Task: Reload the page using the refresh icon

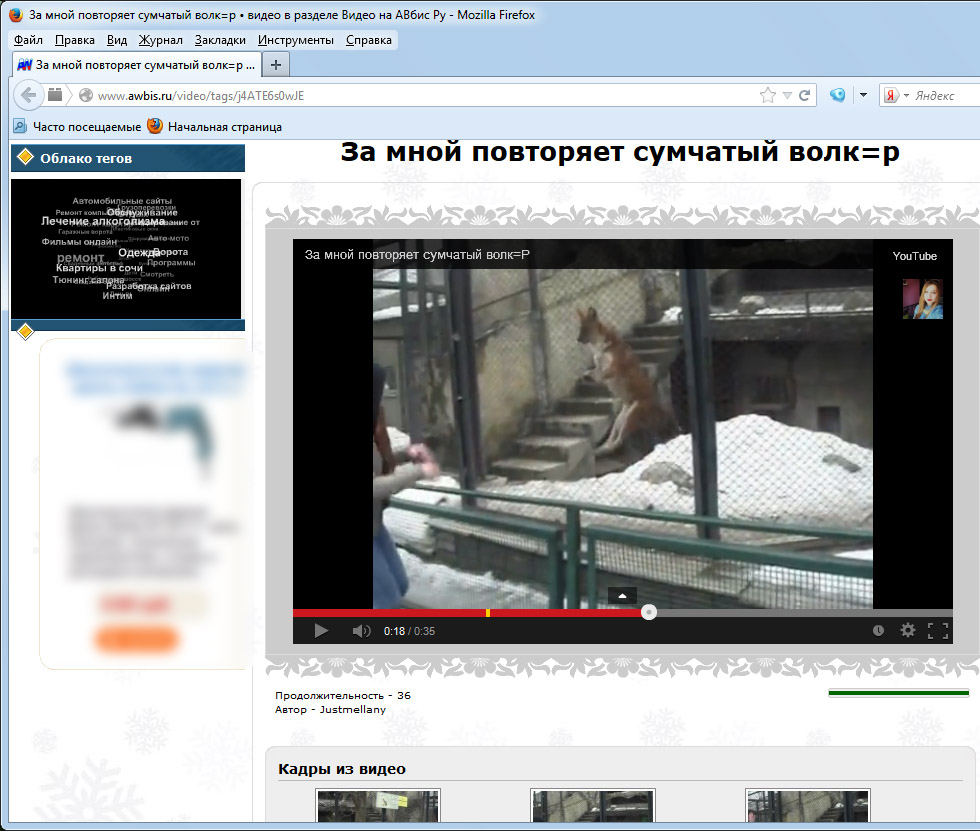Action: 805,95
